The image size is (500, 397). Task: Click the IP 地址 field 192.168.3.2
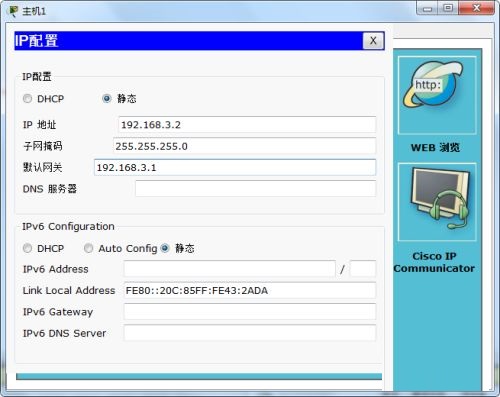tap(247, 125)
